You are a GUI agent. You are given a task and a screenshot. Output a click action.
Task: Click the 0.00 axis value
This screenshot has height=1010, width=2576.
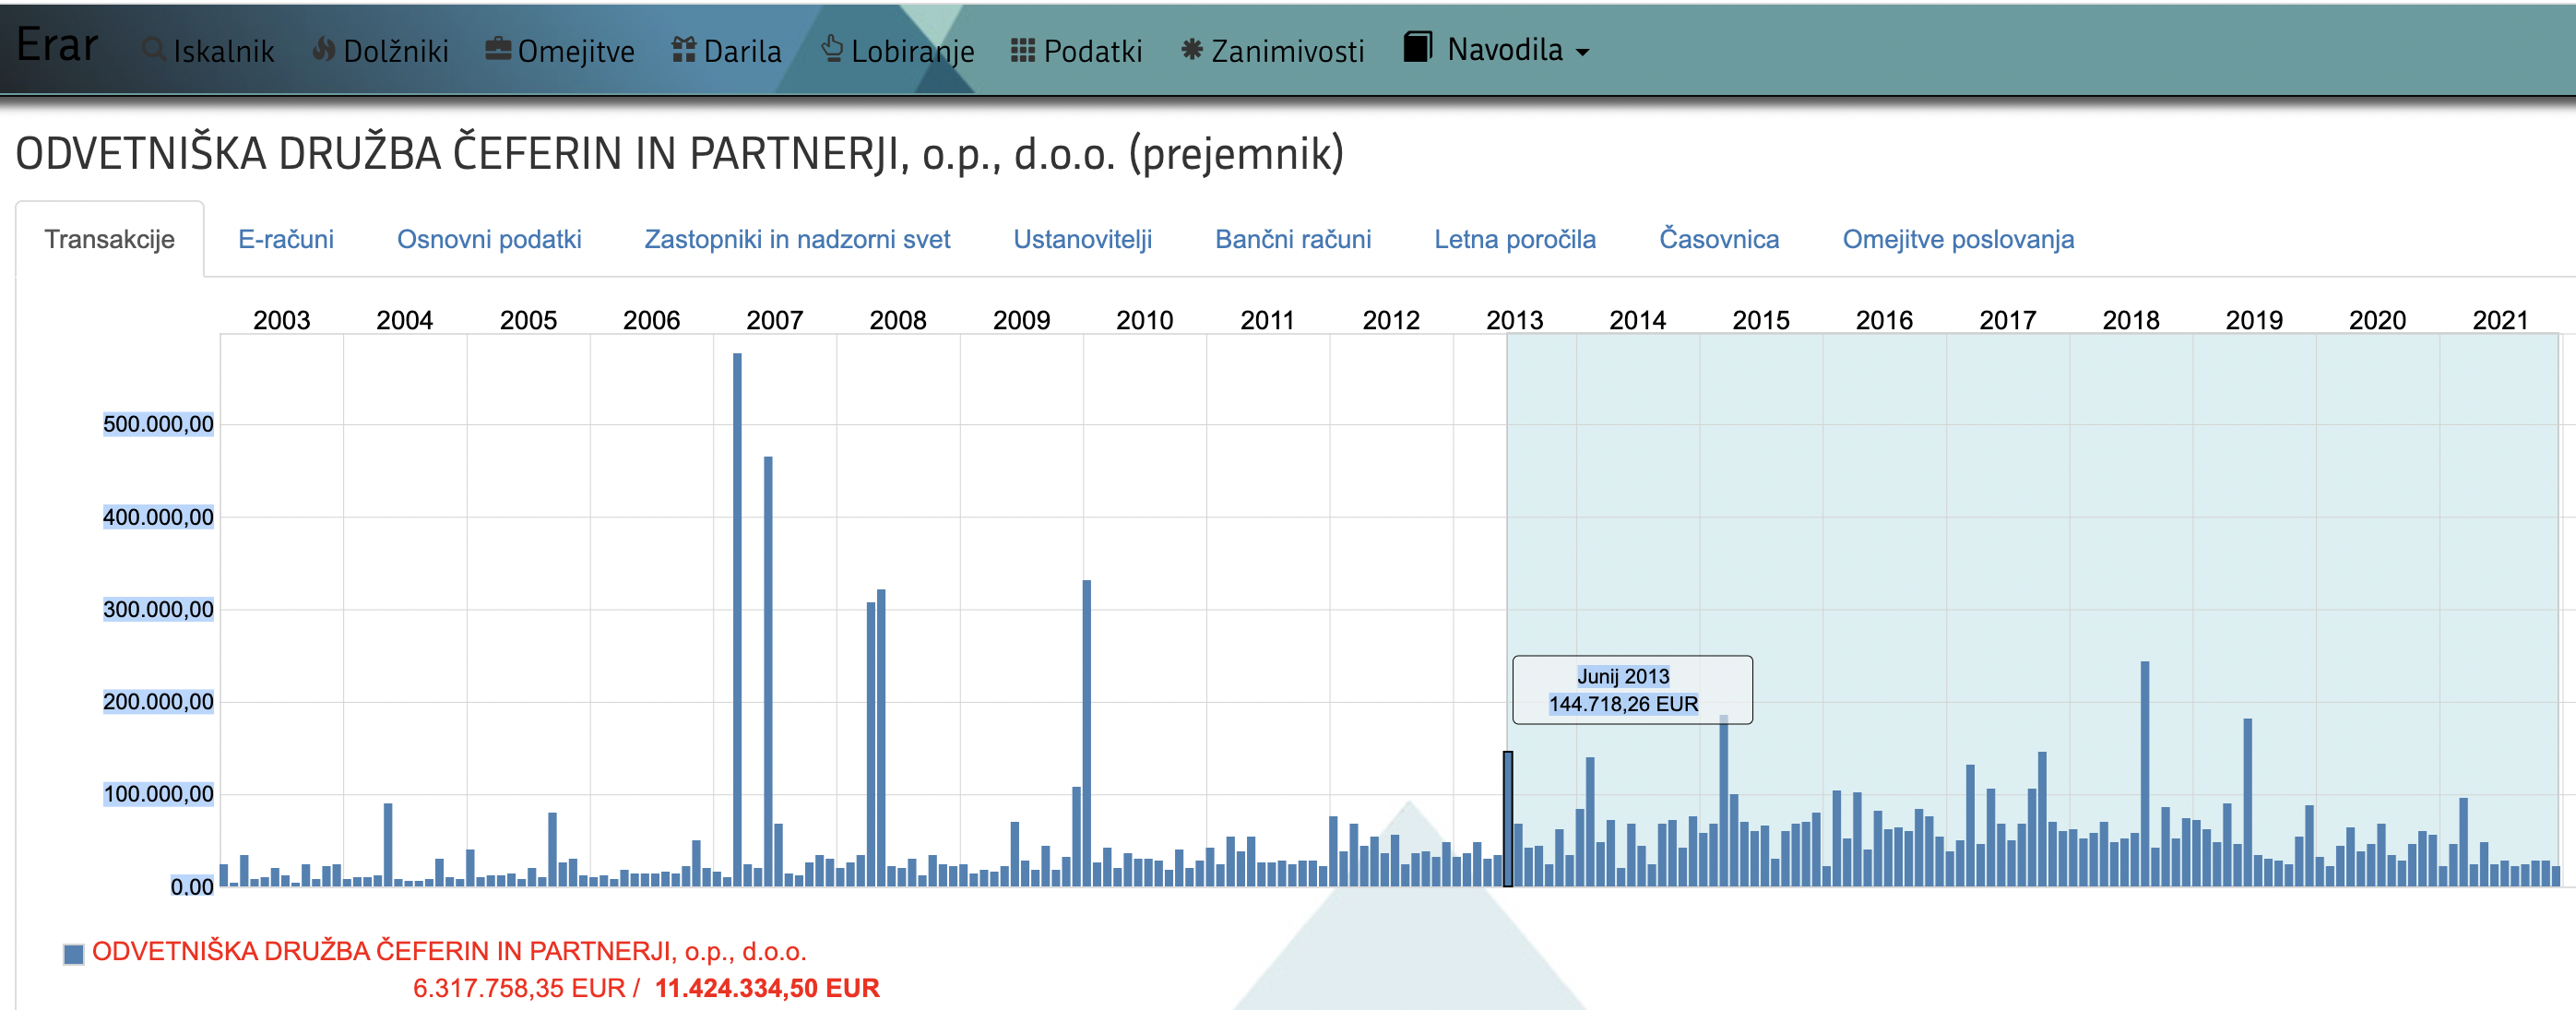click(192, 887)
